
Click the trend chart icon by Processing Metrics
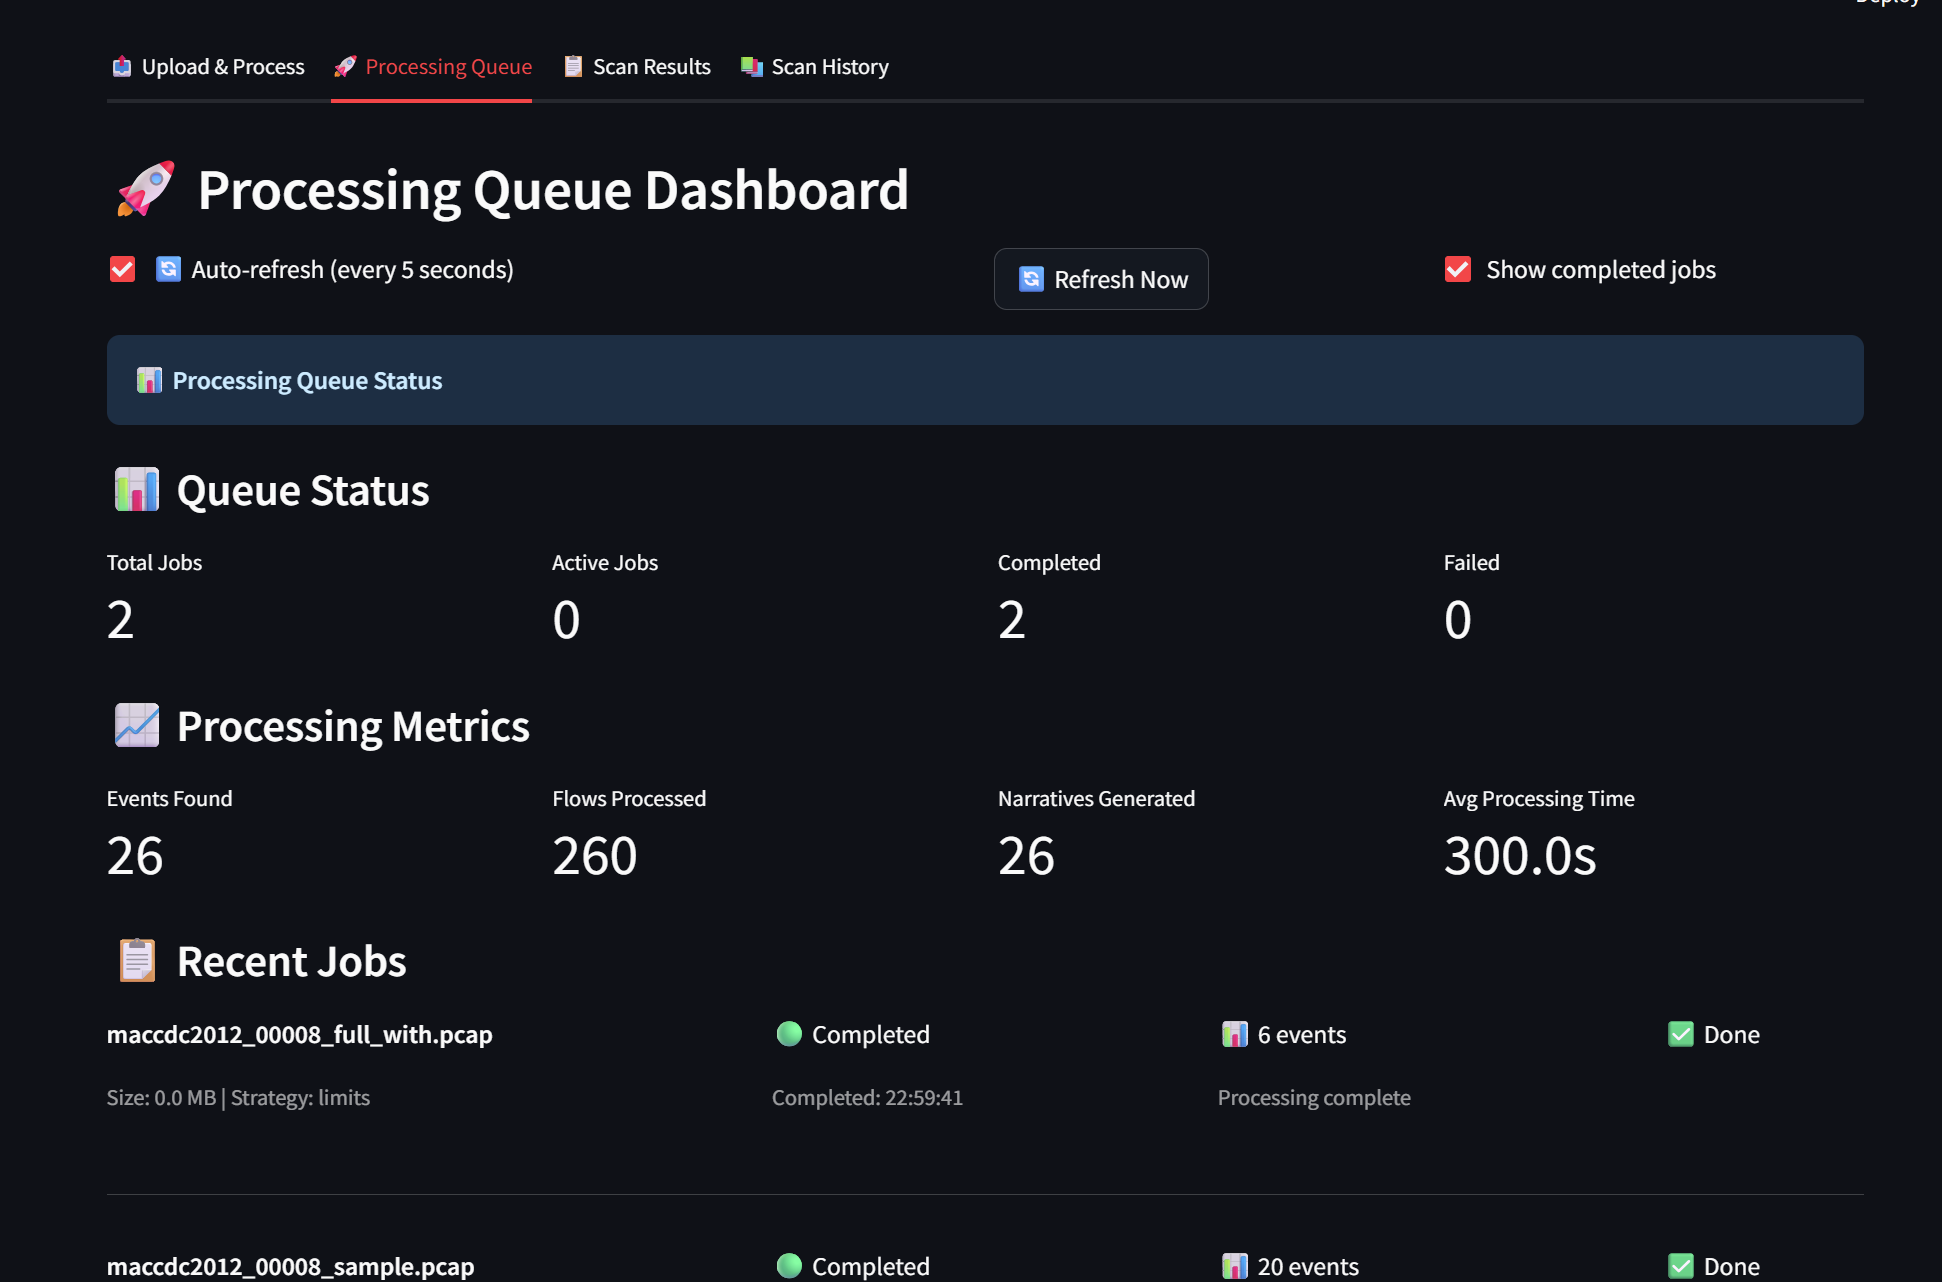pos(137,725)
